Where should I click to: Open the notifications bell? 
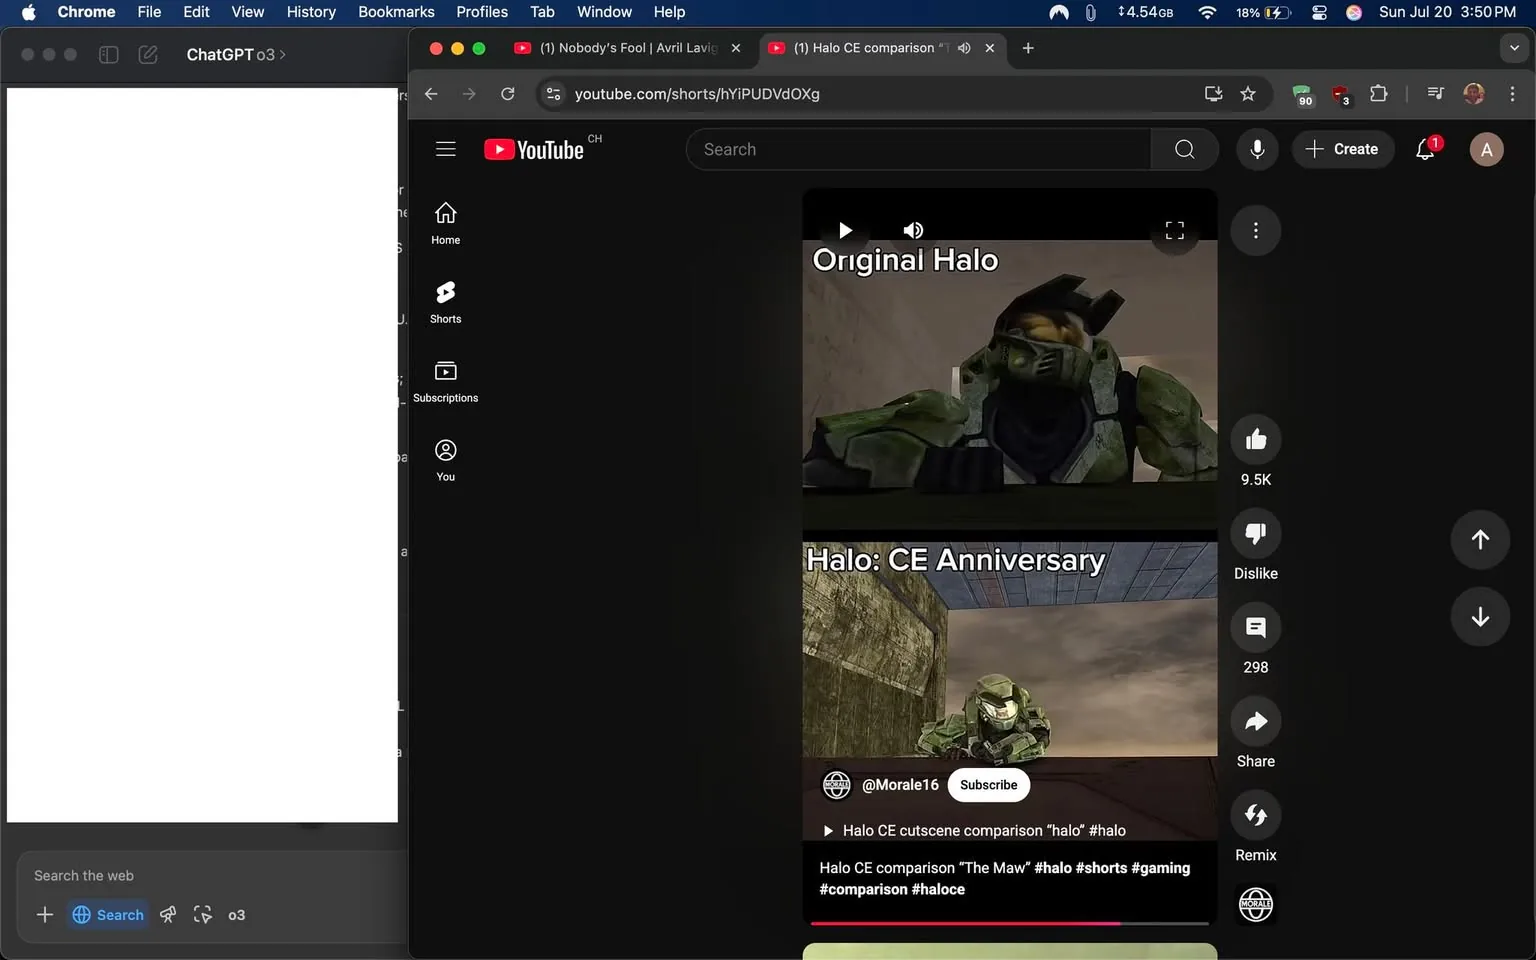1424,149
